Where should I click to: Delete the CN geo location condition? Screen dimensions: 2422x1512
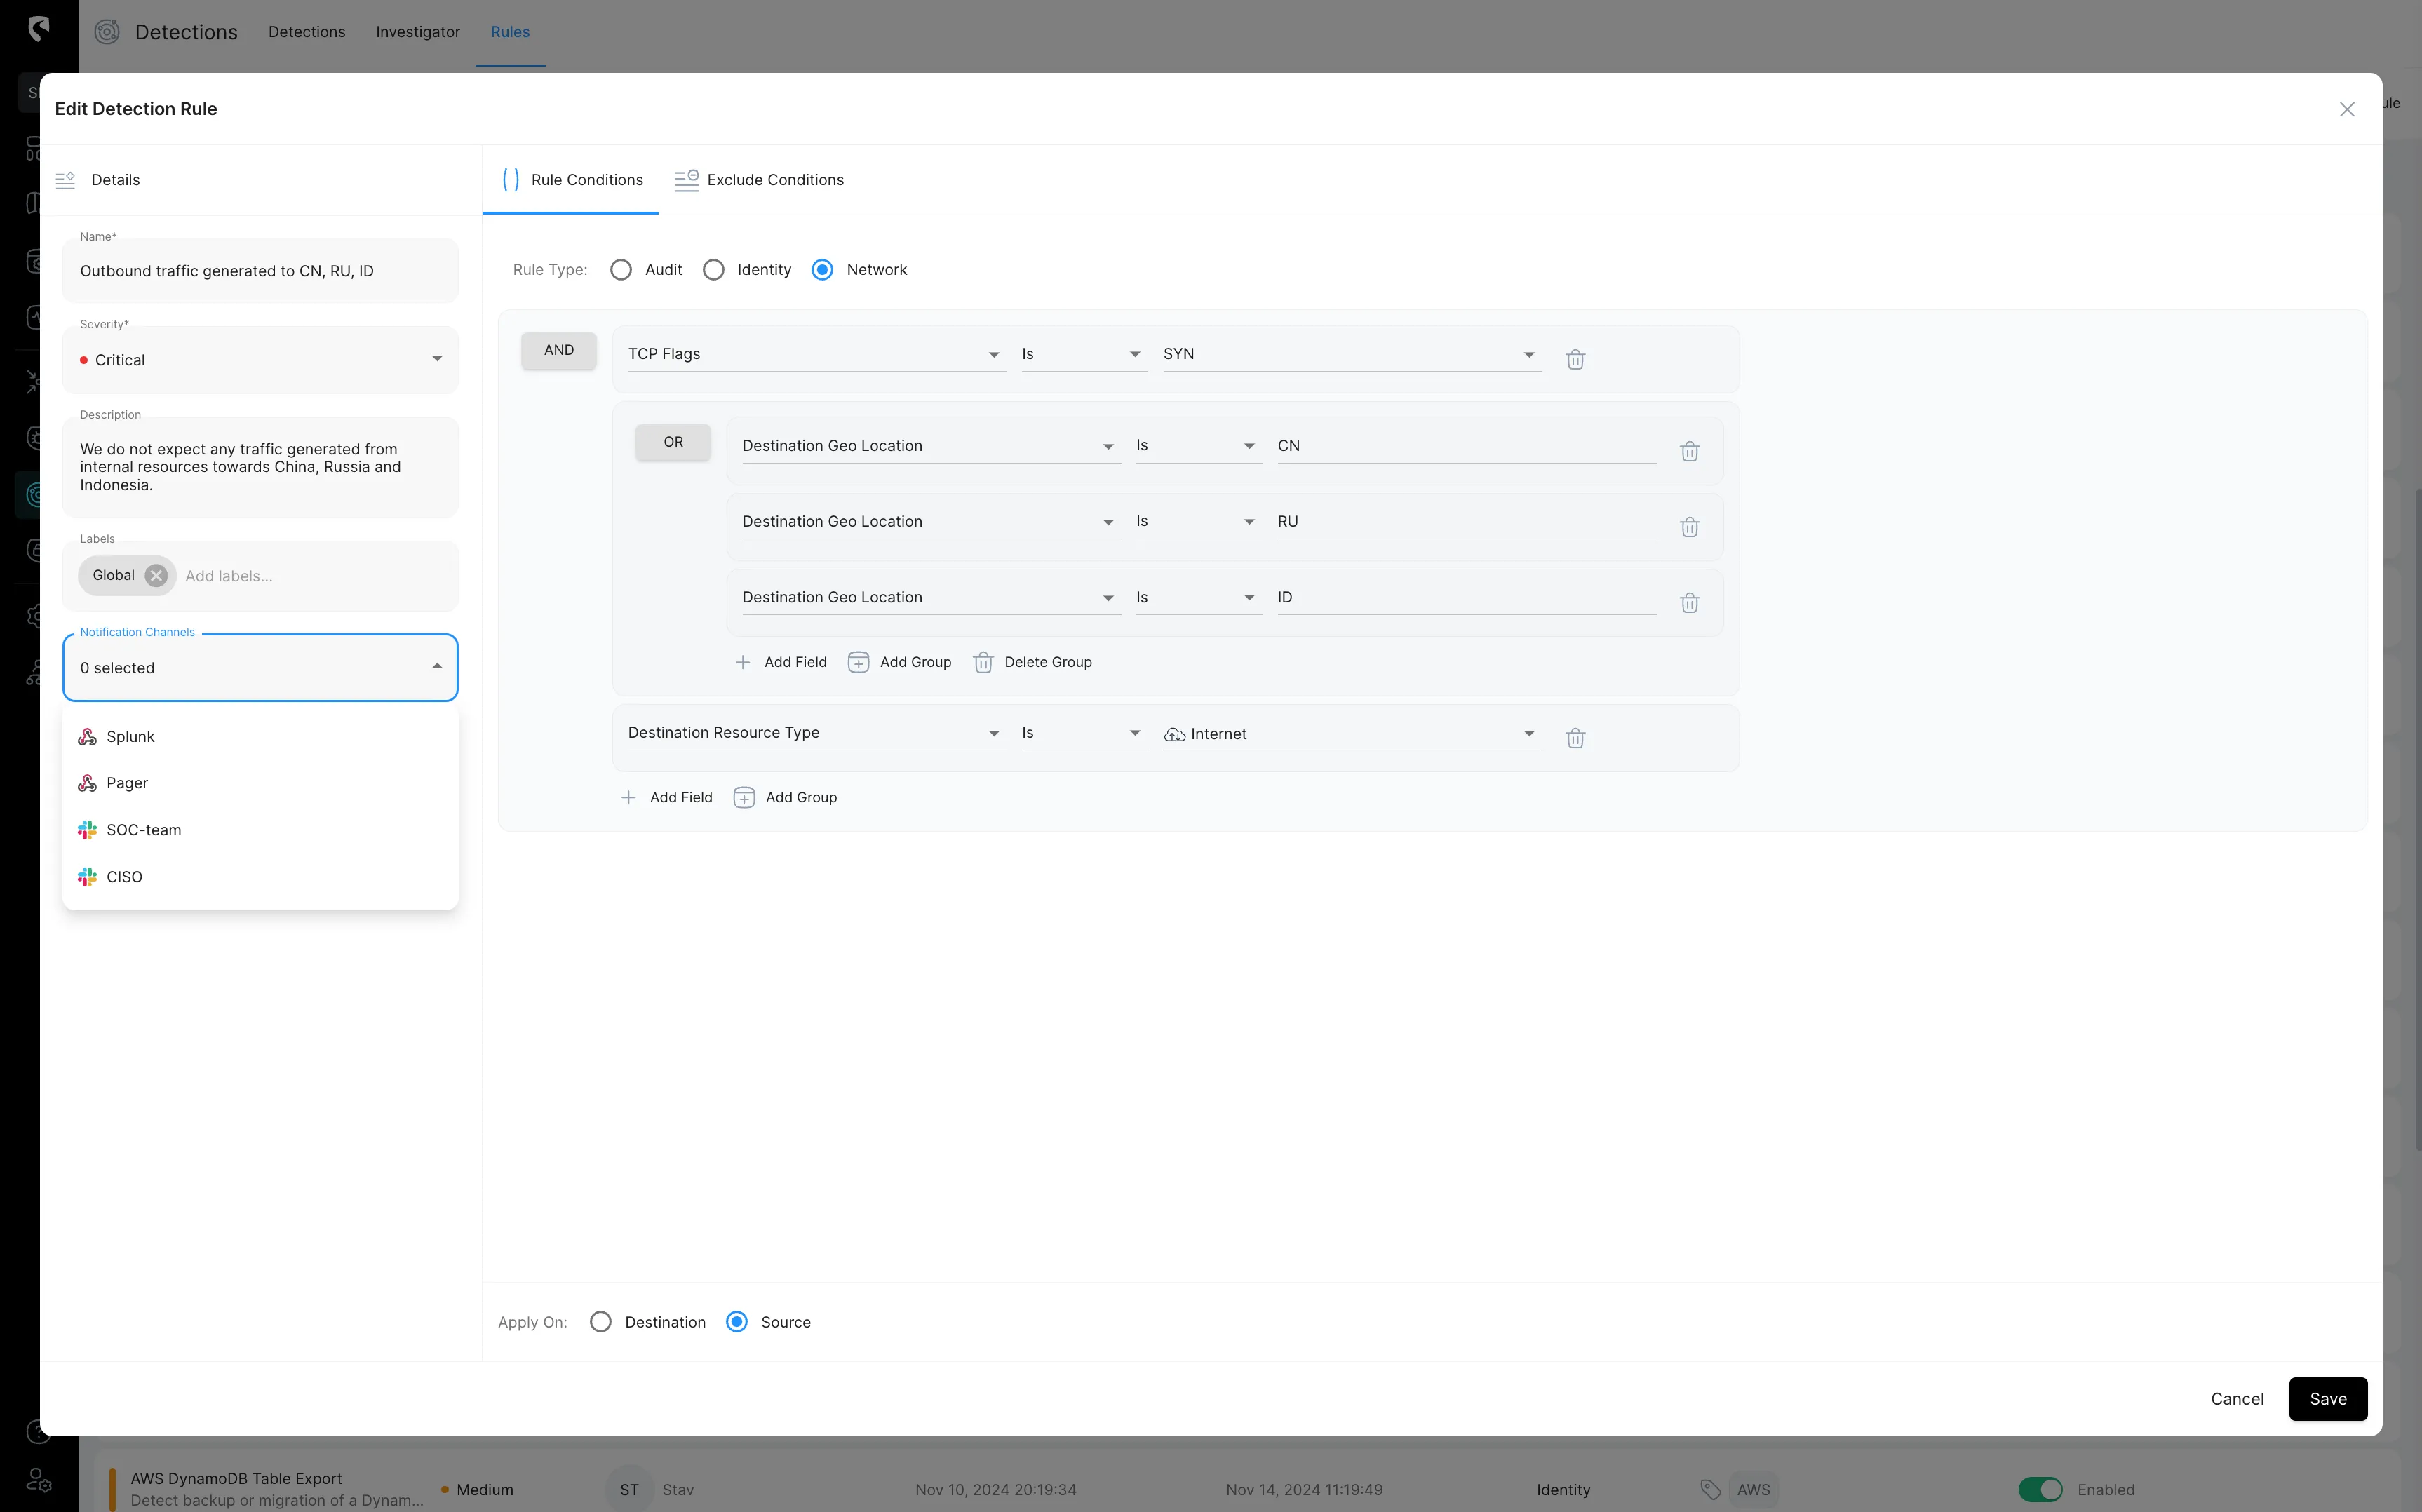(x=1689, y=451)
